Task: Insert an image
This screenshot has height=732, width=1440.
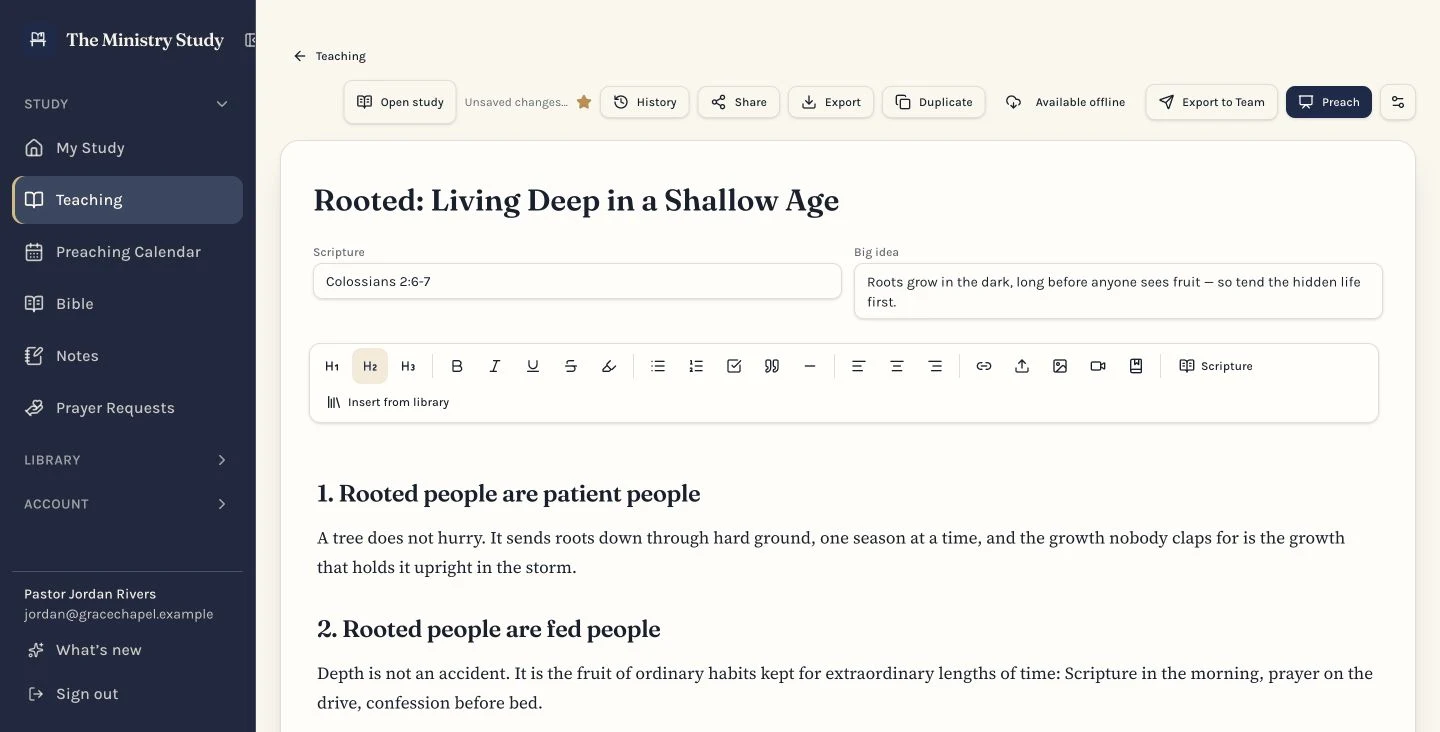Action: [x=1060, y=366]
